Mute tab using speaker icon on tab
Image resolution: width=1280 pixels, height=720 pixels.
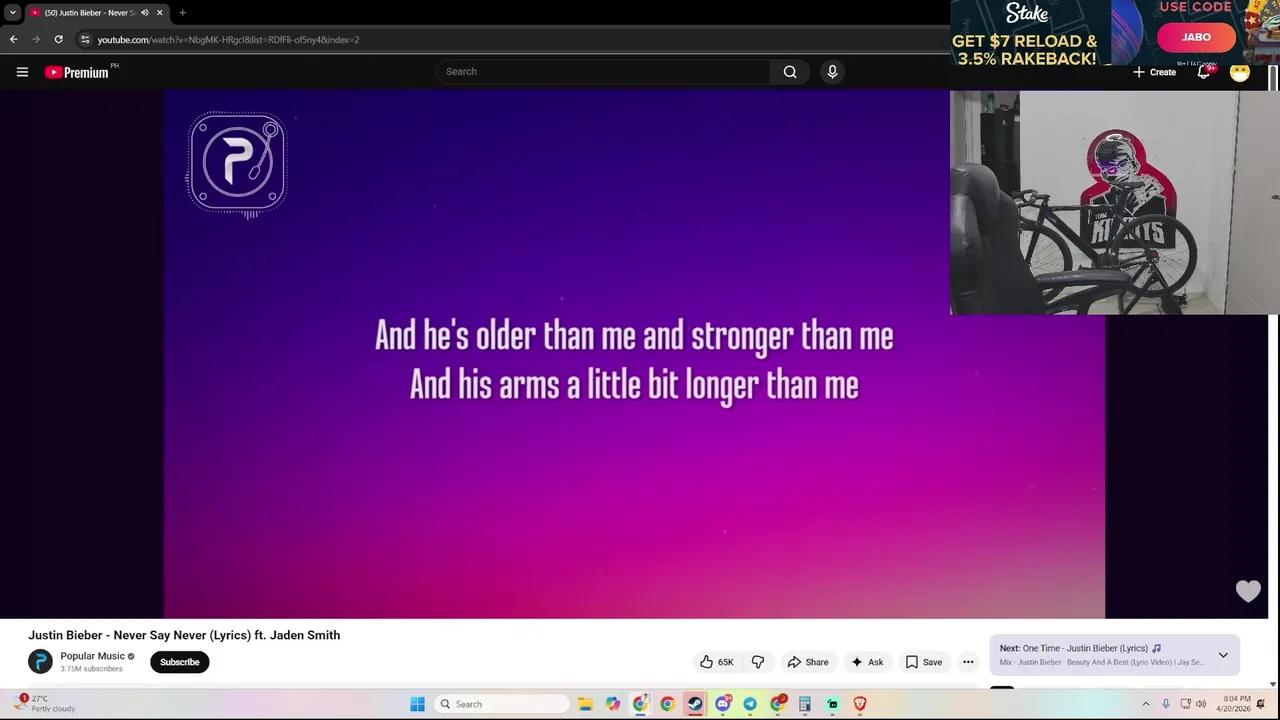click(145, 13)
